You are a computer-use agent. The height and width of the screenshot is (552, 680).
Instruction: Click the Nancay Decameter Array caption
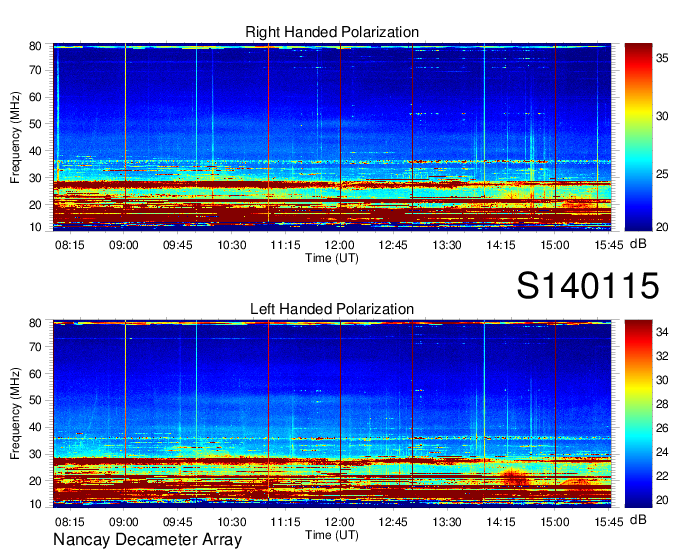click(x=147, y=540)
